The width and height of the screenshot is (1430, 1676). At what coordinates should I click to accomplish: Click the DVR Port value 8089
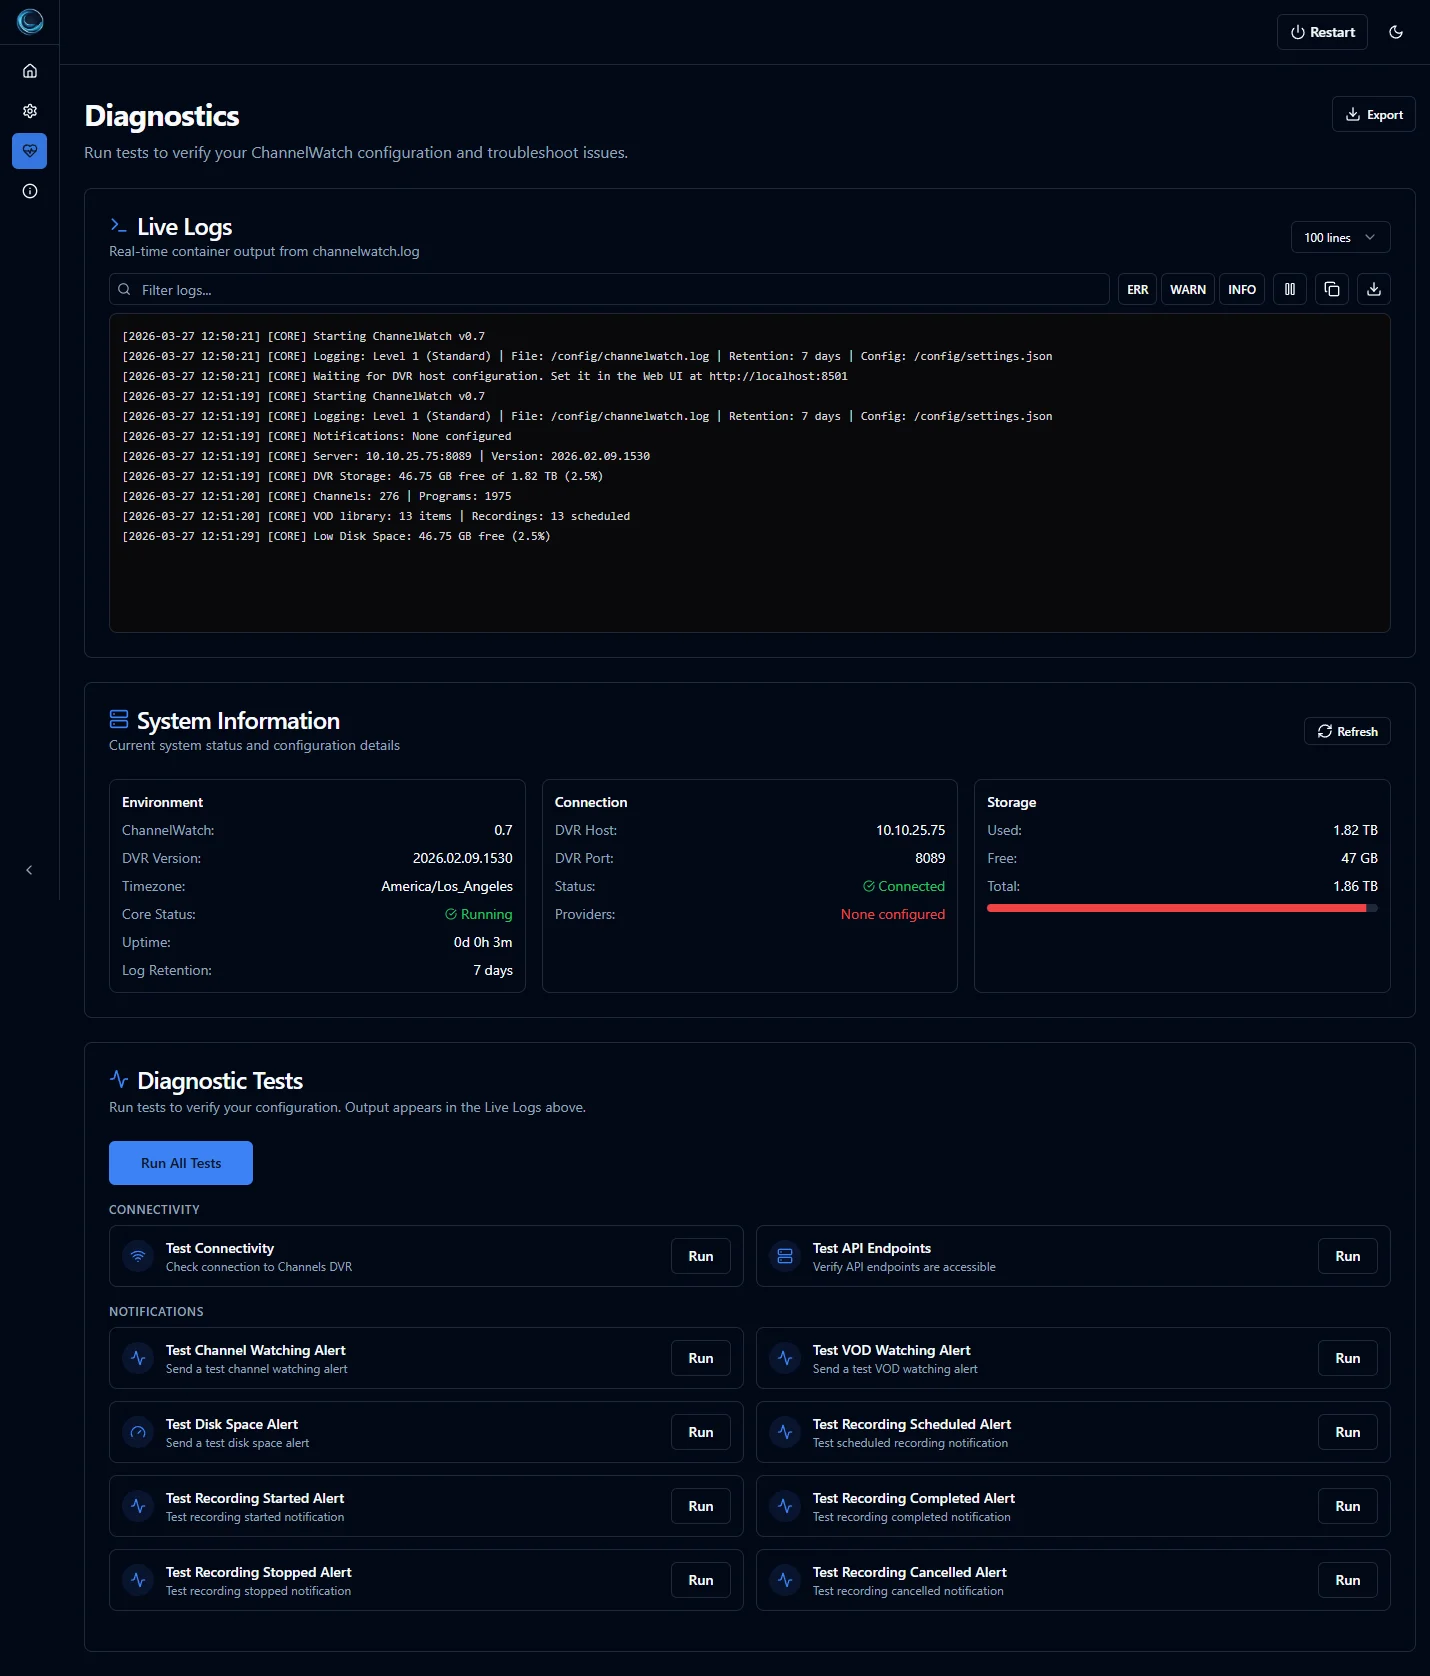pos(930,858)
